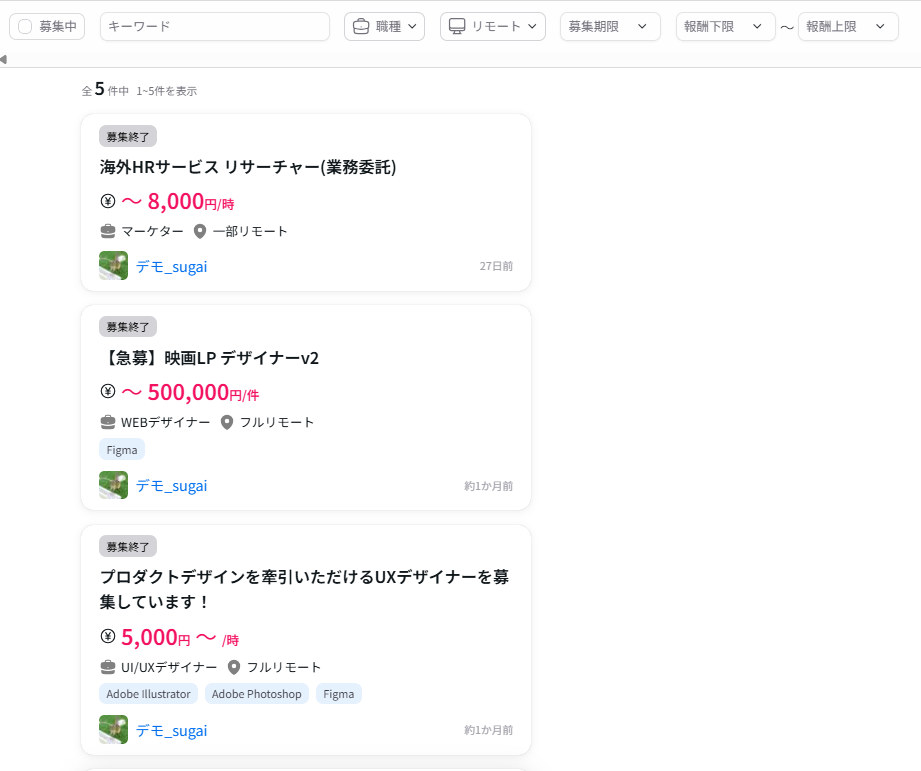Click the 募集終了 badge on 海外HR card
Image resolution: width=921 pixels, height=771 pixels.
127,136
